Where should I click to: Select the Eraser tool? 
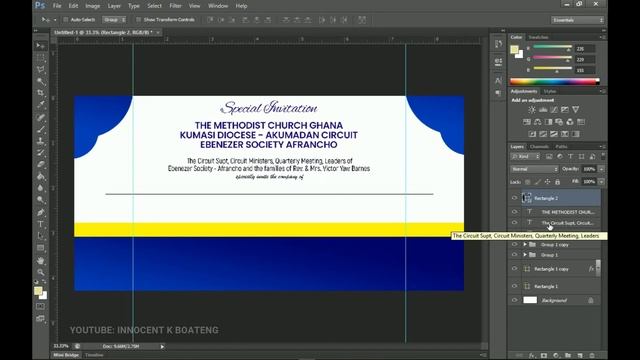click(40, 164)
